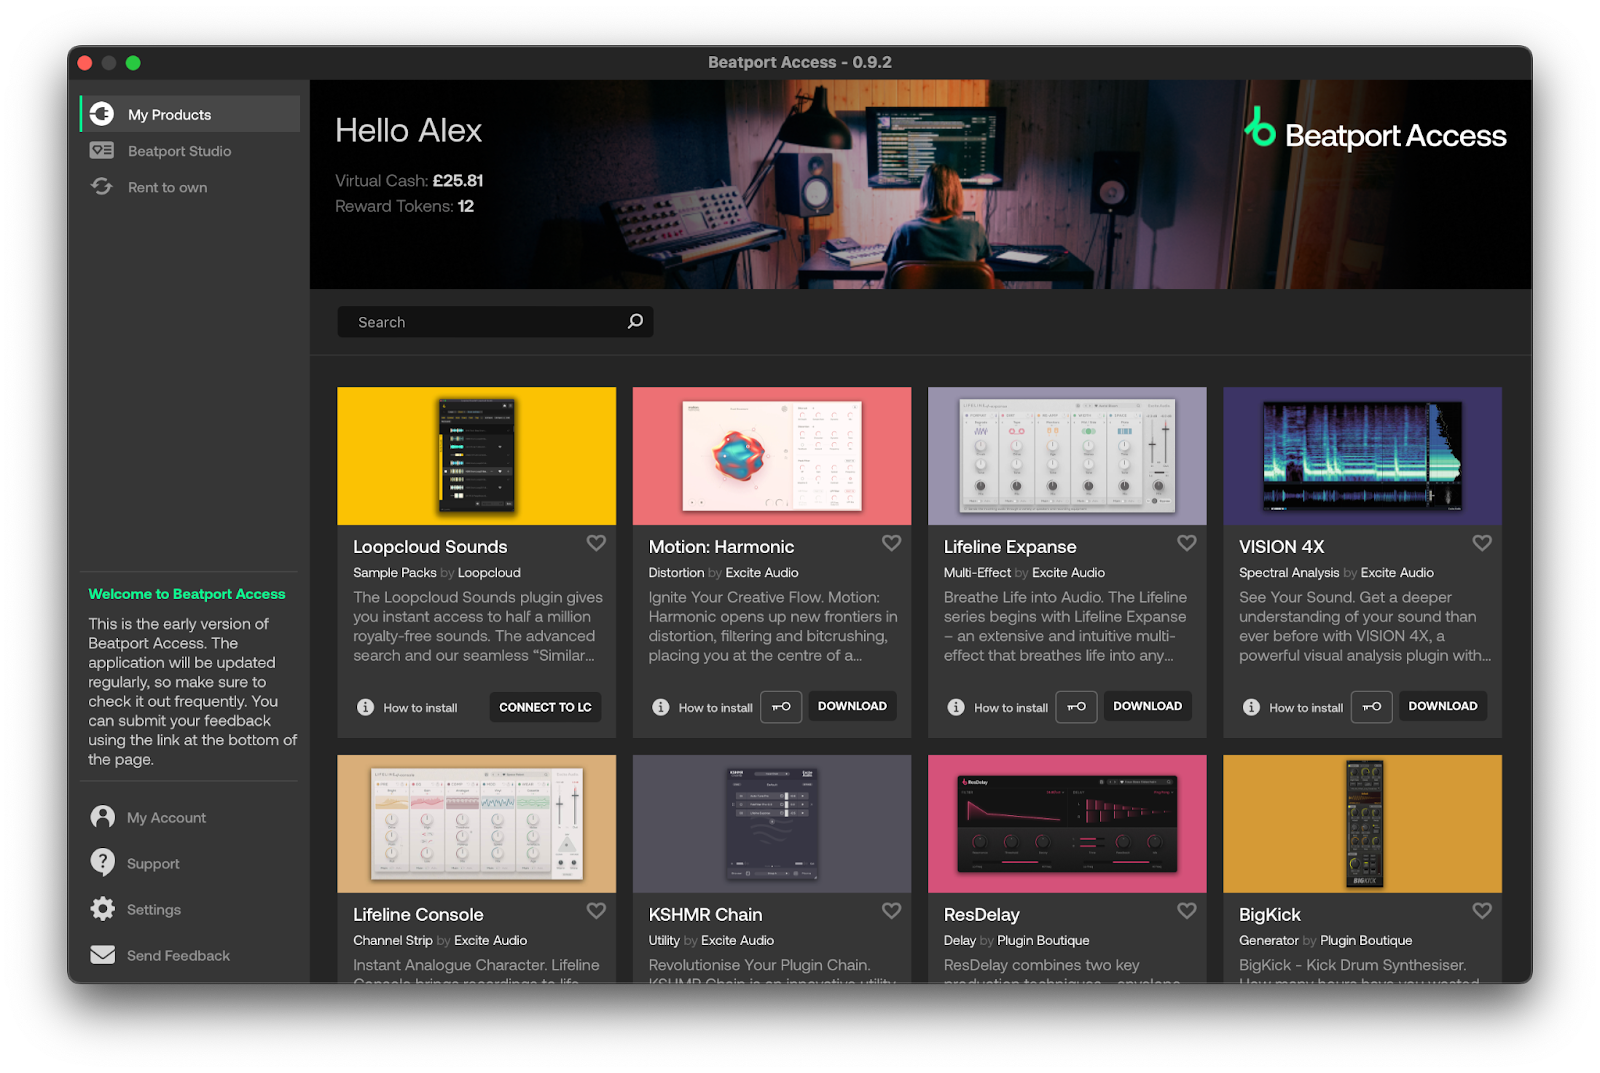Open Support via the question mark icon
The height and width of the screenshot is (1073, 1600).
pyautogui.click(x=102, y=862)
